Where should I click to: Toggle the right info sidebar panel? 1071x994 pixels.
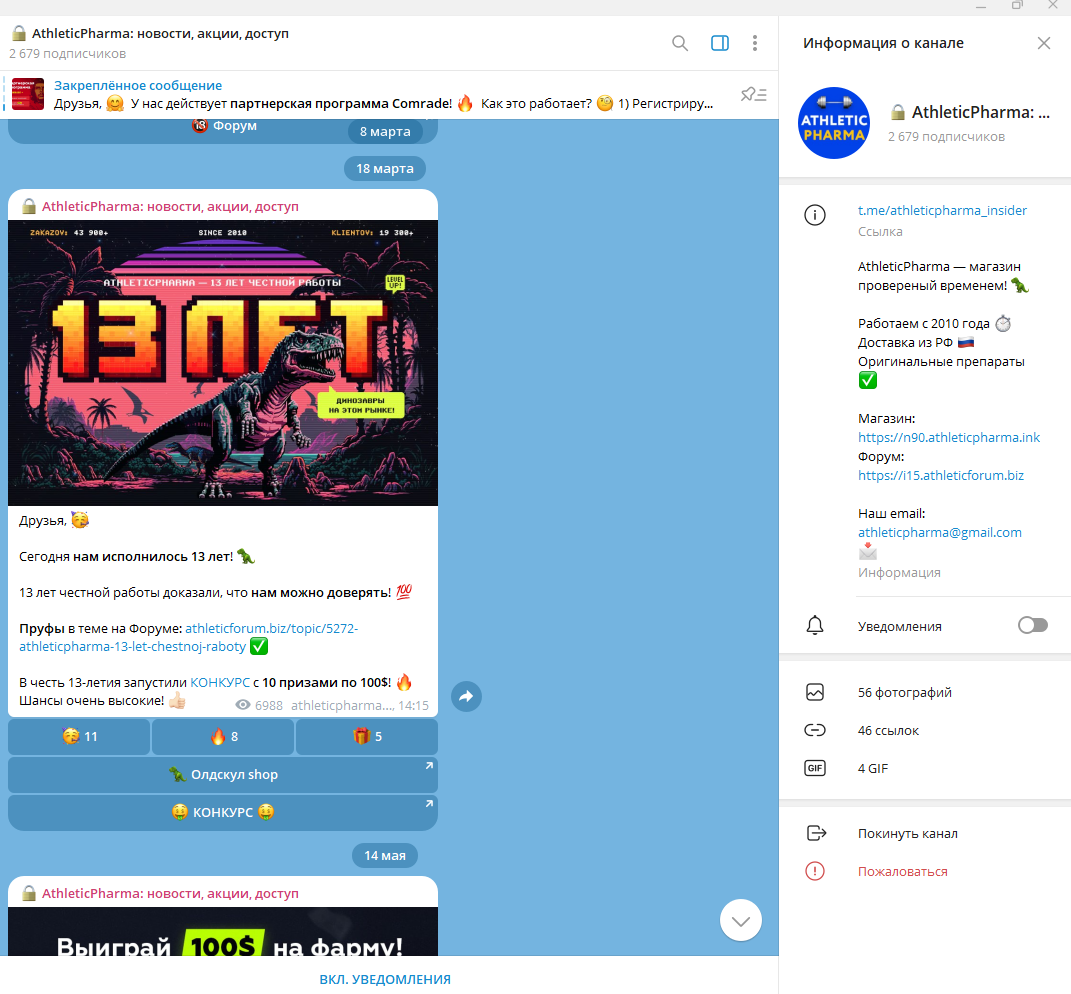click(x=719, y=43)
